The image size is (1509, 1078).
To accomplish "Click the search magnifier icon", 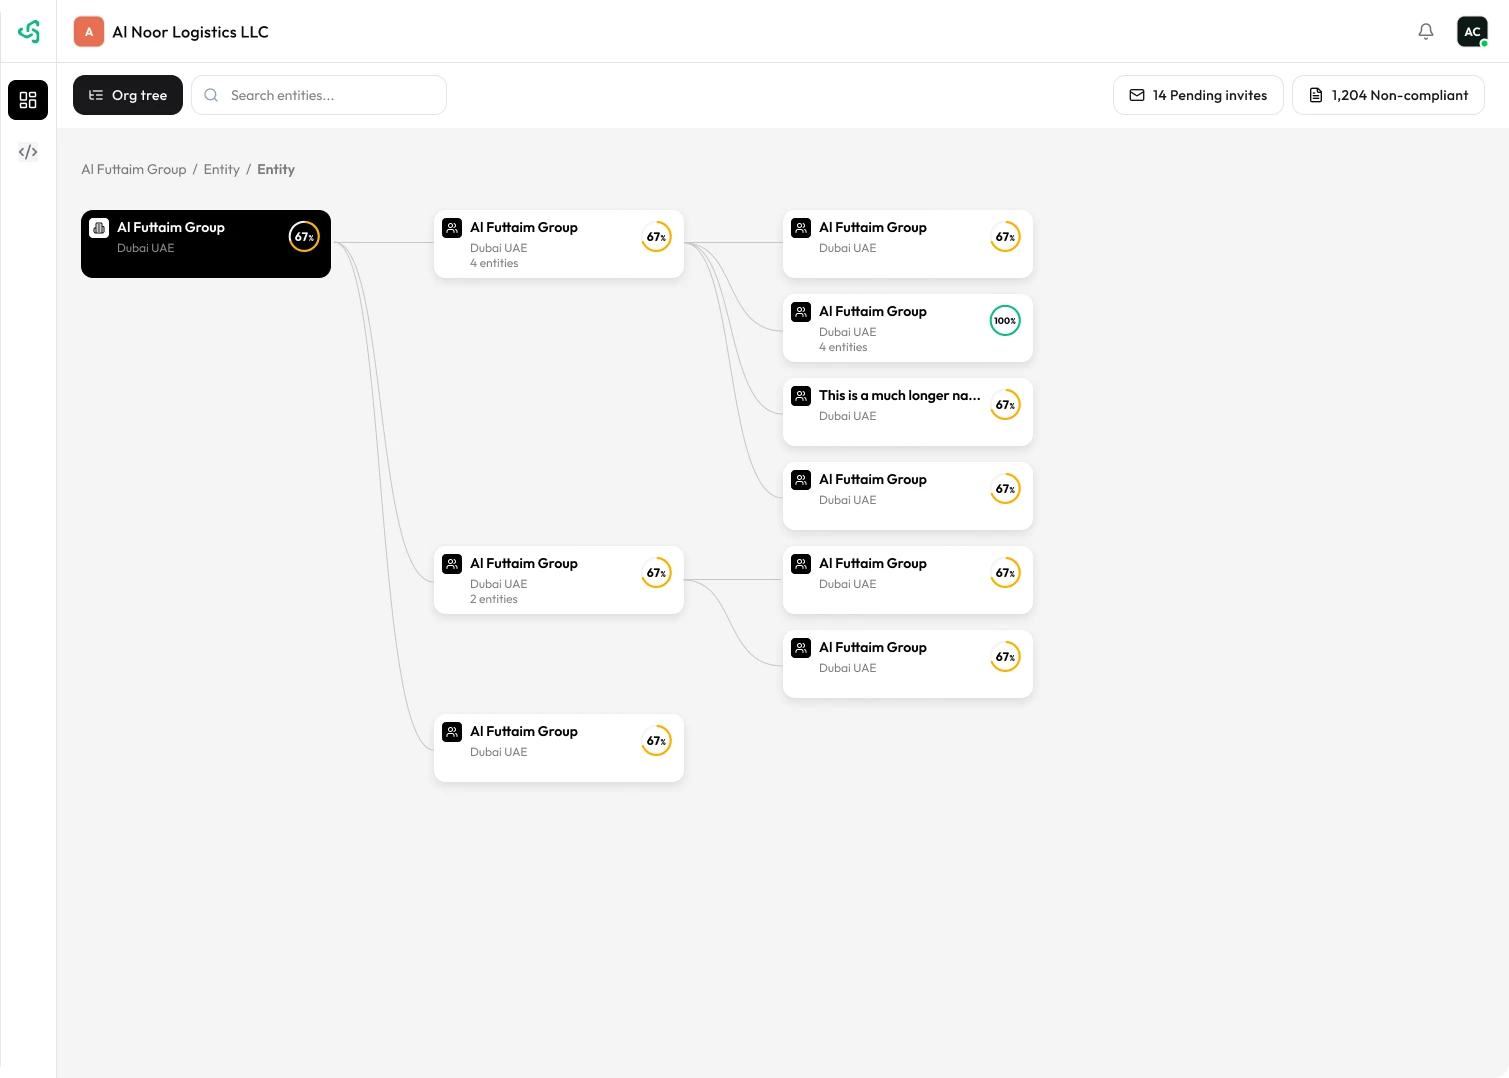I will click(211, 95).
